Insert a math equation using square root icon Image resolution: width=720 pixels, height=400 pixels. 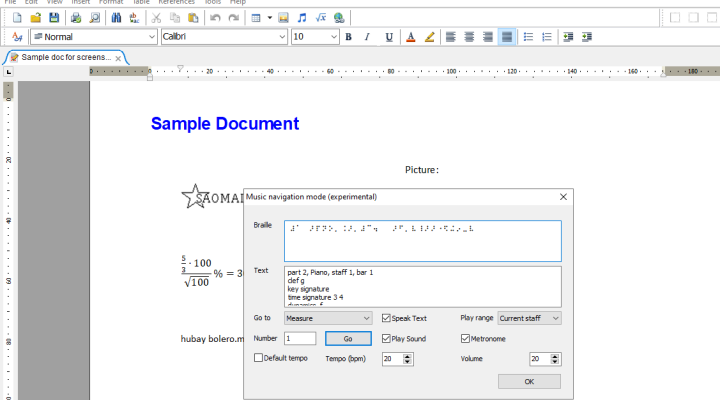[x=321, y=18]
